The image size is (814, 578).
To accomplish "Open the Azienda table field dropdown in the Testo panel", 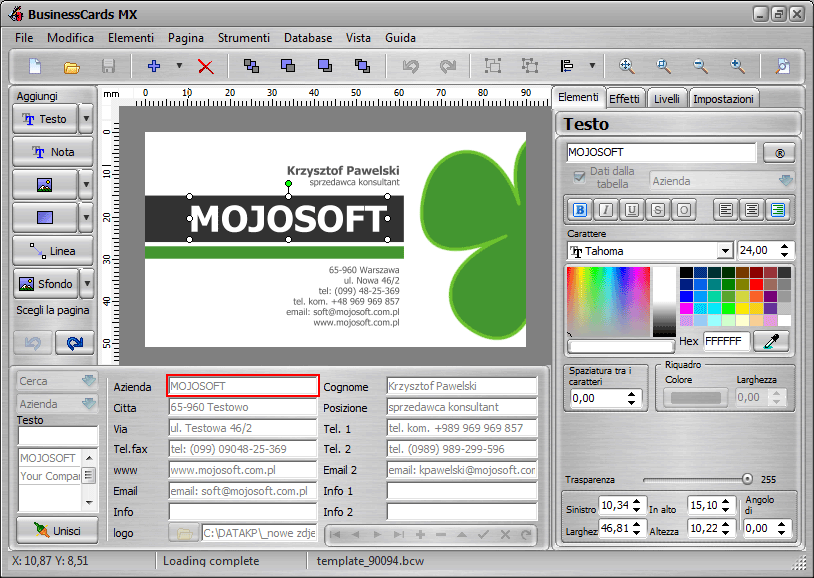I will 785,181.
